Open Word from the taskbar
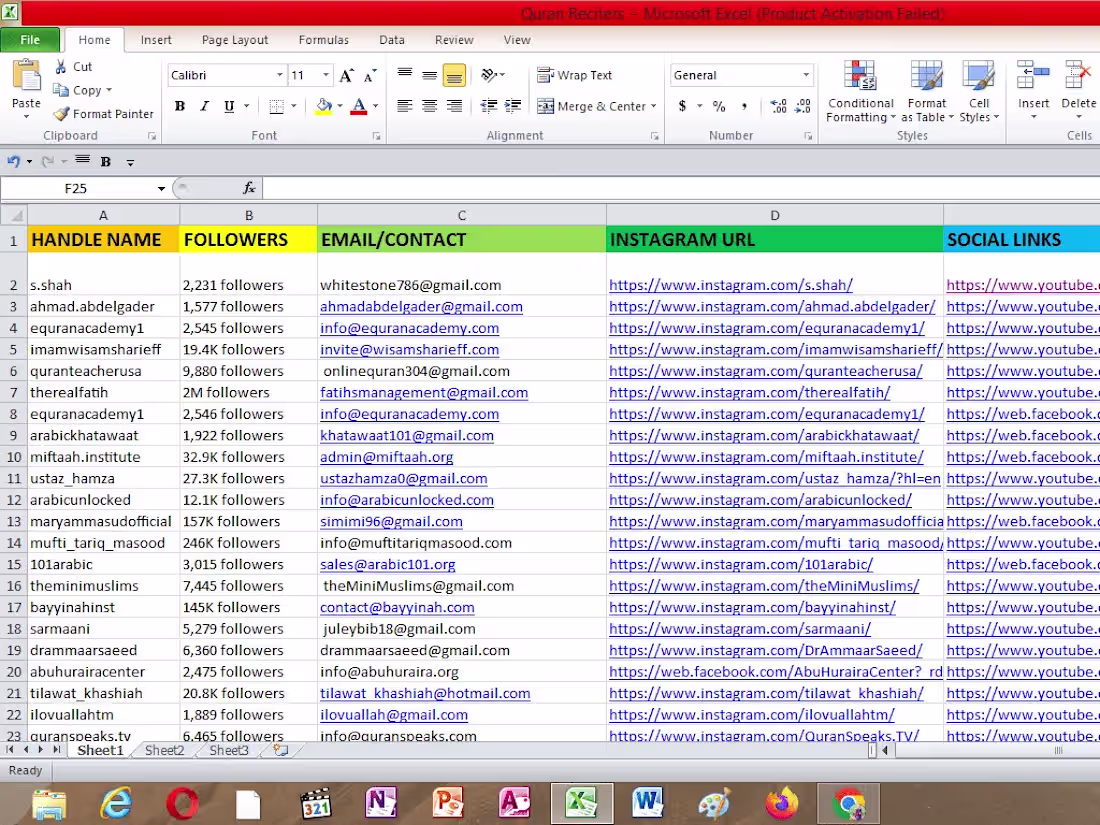The height and width of the screenshot is (825, 1100). click(x=647, y=803)
